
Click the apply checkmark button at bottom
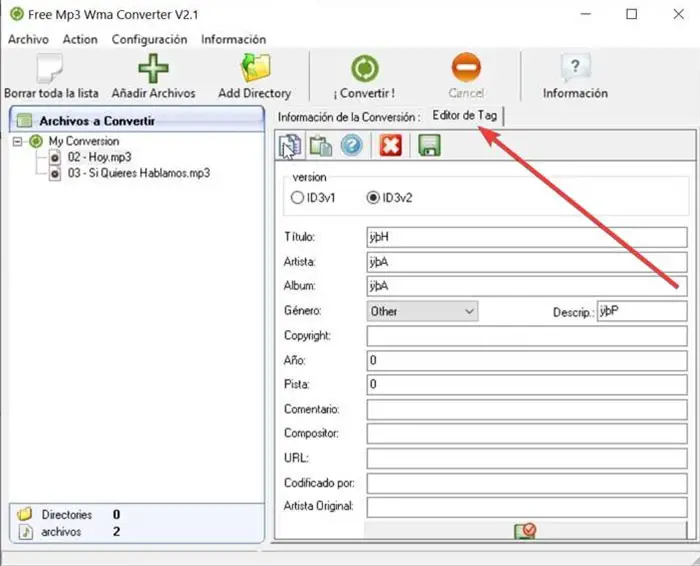coord(525,530)
